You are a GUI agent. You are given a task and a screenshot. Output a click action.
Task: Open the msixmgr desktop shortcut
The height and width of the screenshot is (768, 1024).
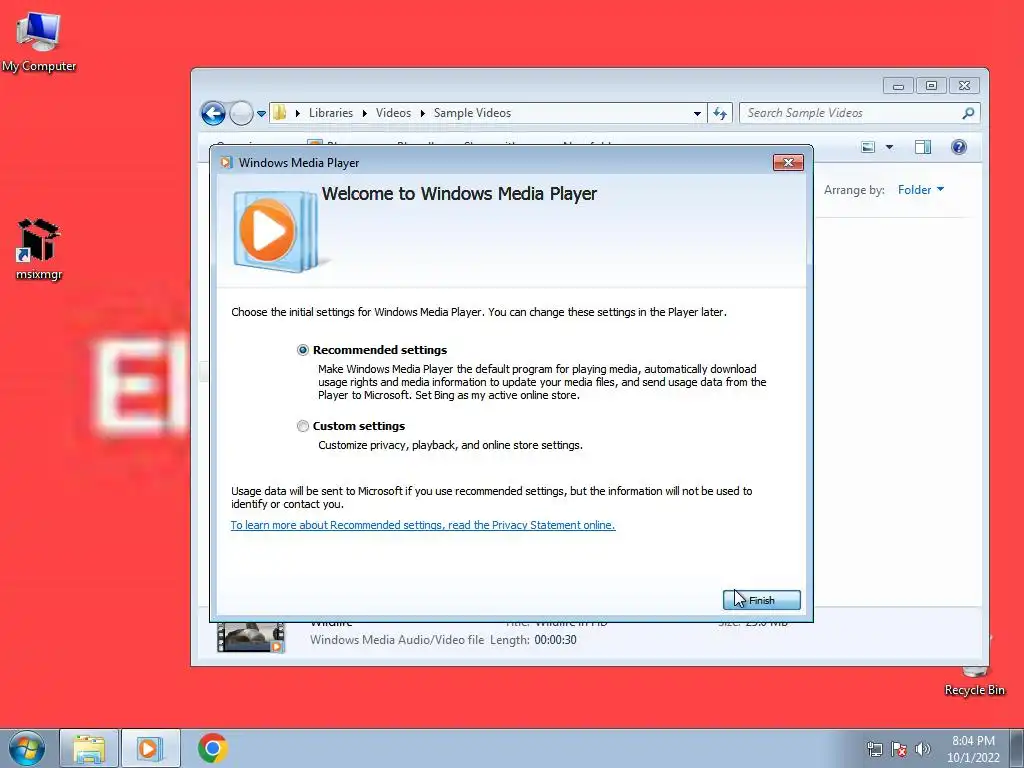pyautogui.click(x=39, y=249)
